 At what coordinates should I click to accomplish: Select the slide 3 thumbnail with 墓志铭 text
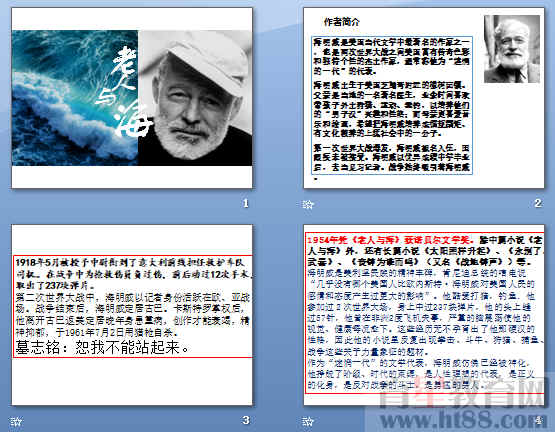pos(132,315)
